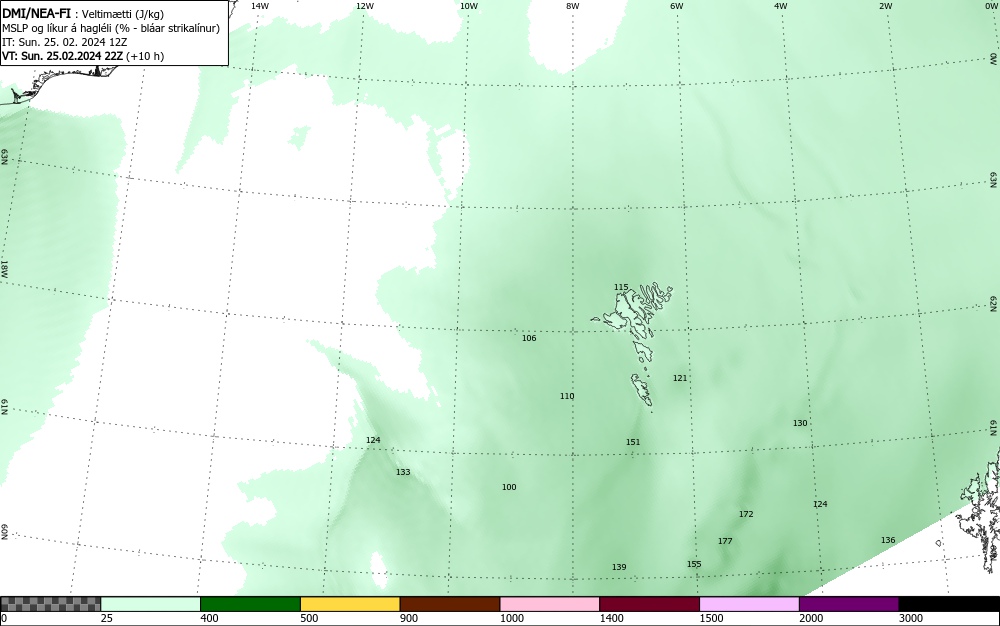Click the 155 CAPE value

pos(694,564)
